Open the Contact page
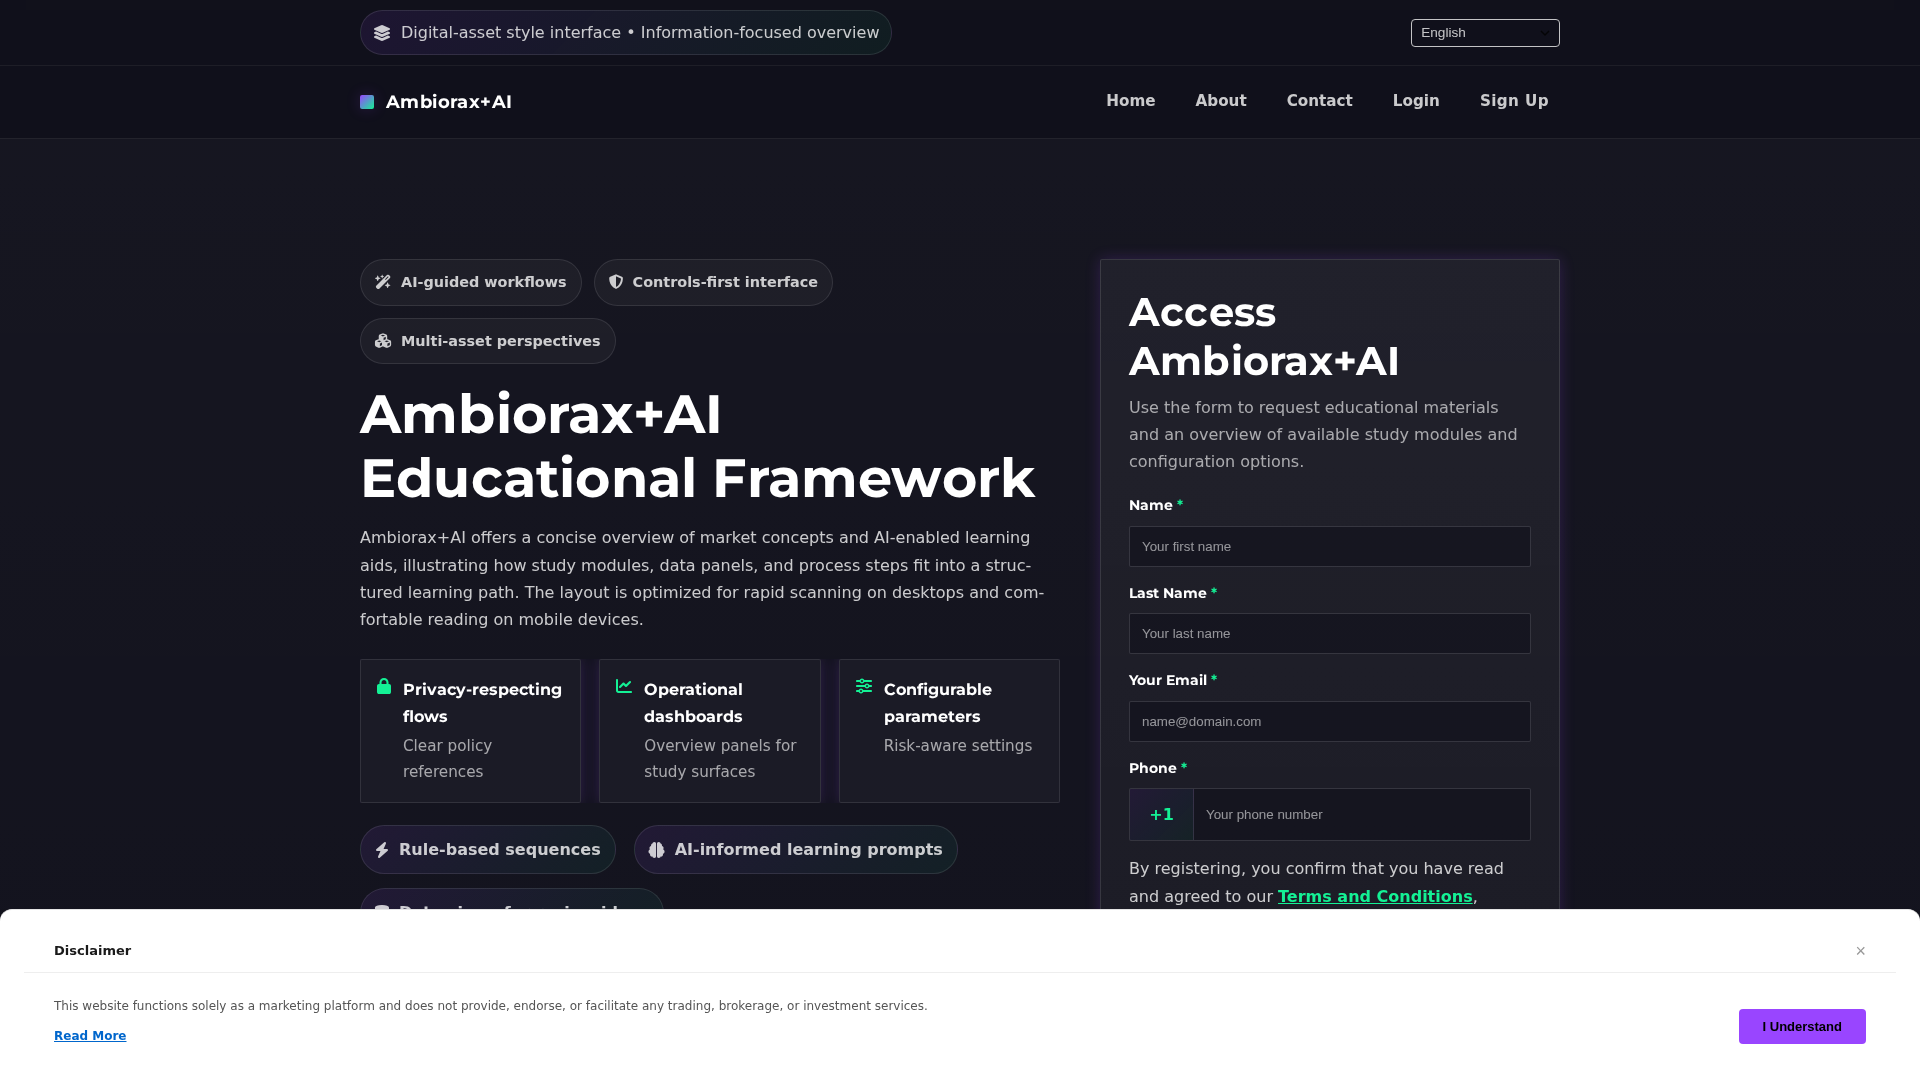The image size is (1920, 1080). click(1320, 101)
